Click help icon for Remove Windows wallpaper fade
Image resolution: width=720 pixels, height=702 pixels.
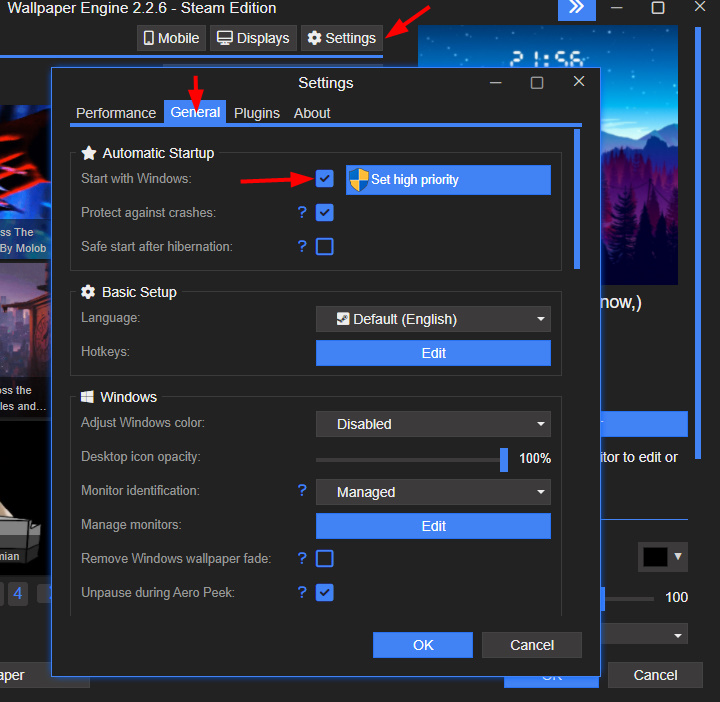pos(302,558)
